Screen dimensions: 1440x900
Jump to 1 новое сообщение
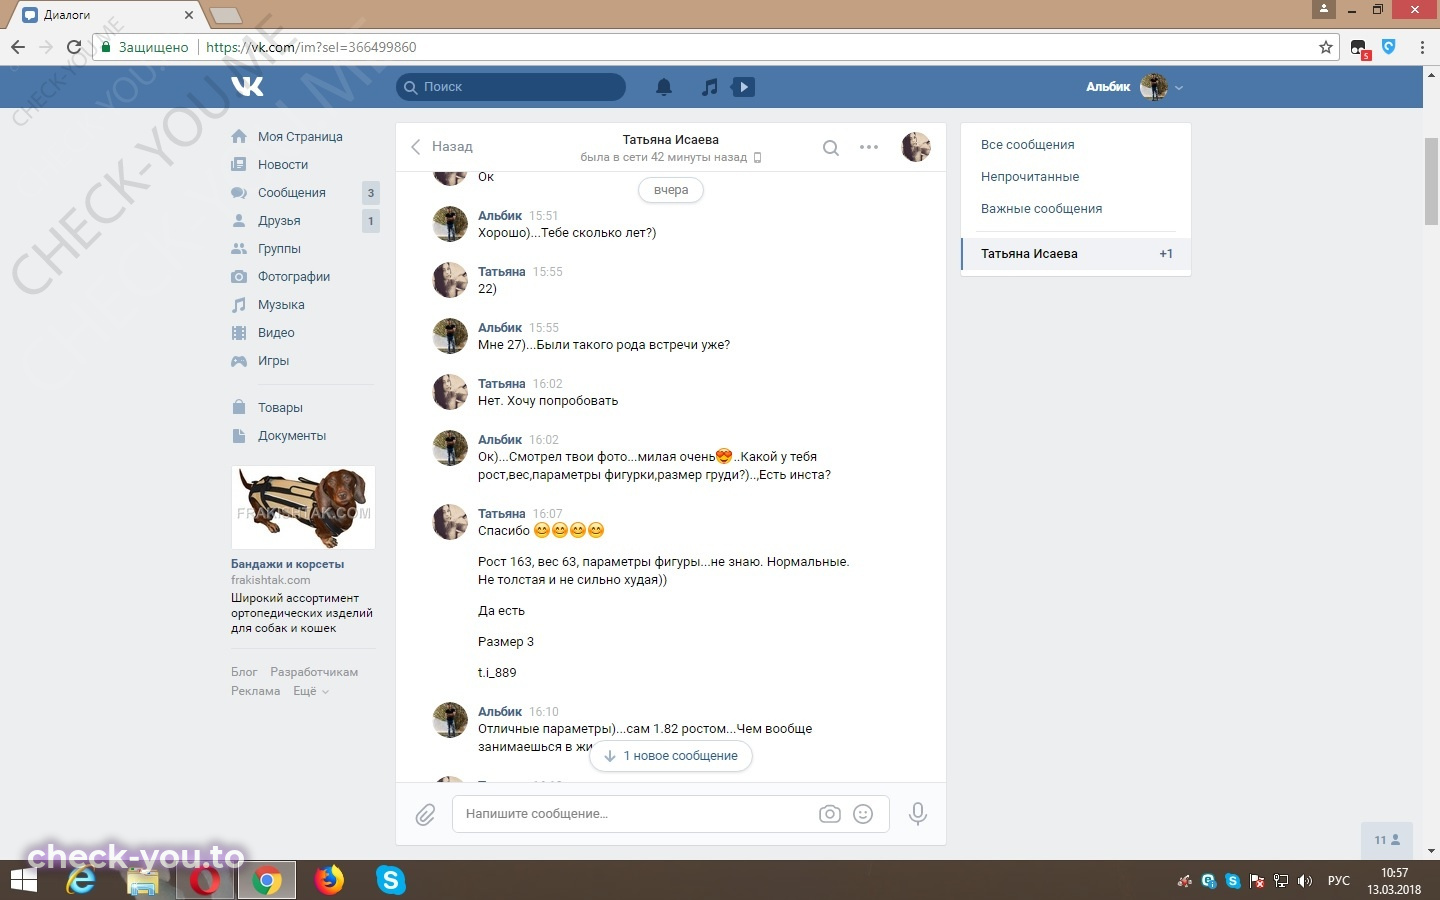tap(671, 756)
